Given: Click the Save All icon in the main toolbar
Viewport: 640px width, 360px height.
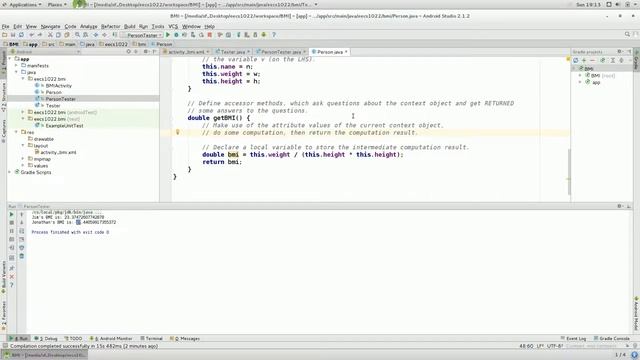Looking at the screenshot, I should 13,35.
